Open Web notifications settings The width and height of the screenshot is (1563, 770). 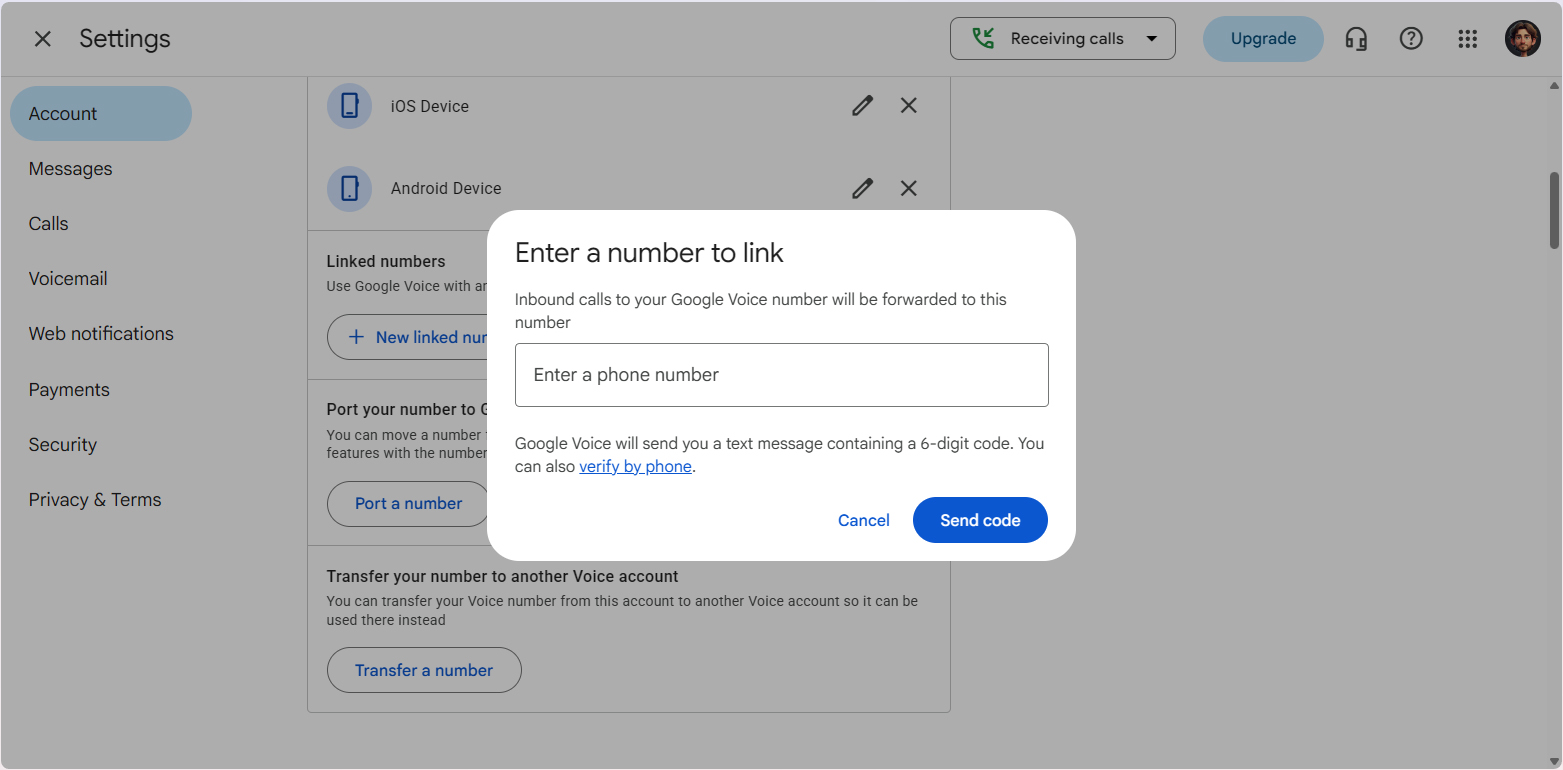[x=101, y=334]
